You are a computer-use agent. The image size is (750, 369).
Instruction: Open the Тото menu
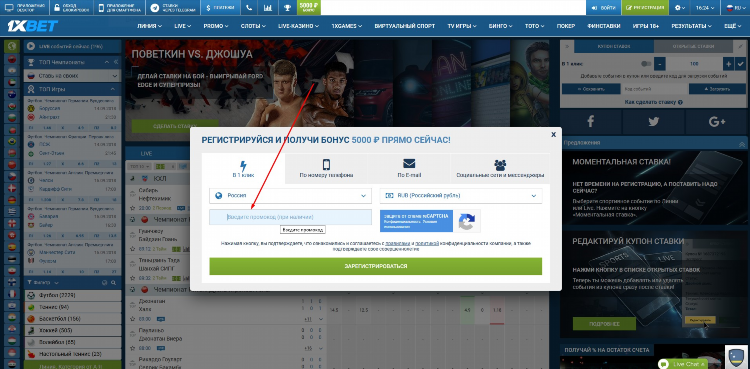click(x=535, y=26)
